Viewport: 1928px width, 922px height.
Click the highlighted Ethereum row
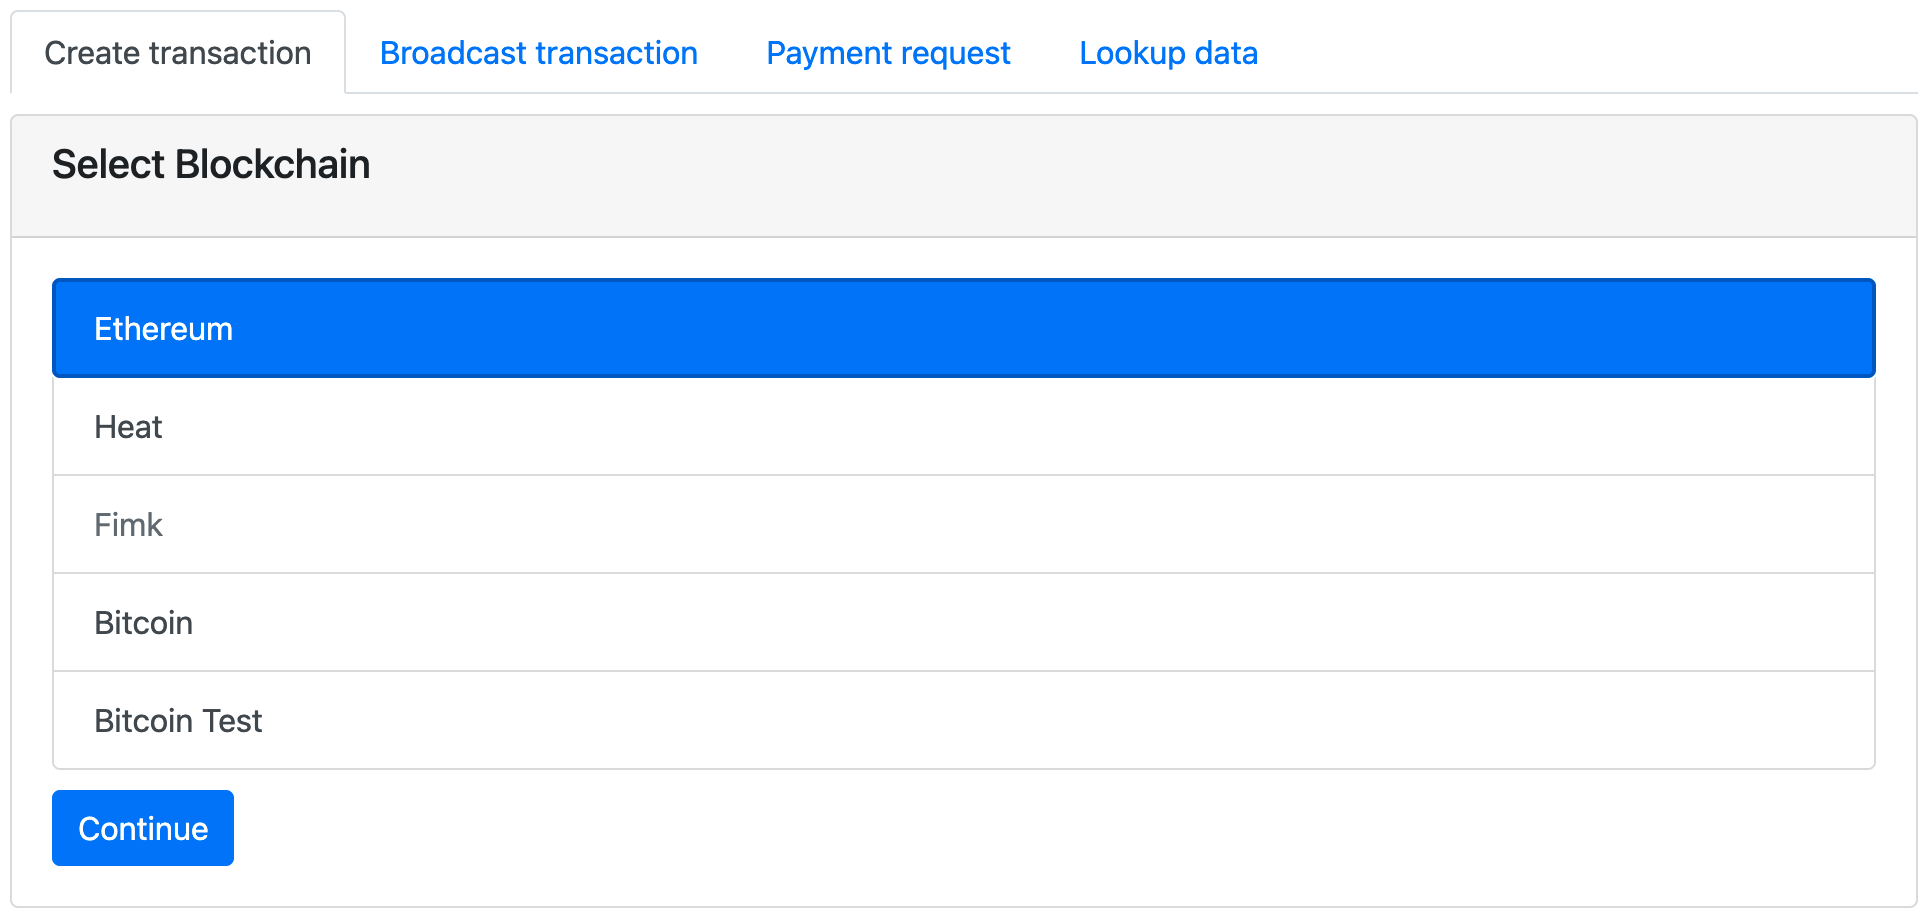click(x=964, y=328)
